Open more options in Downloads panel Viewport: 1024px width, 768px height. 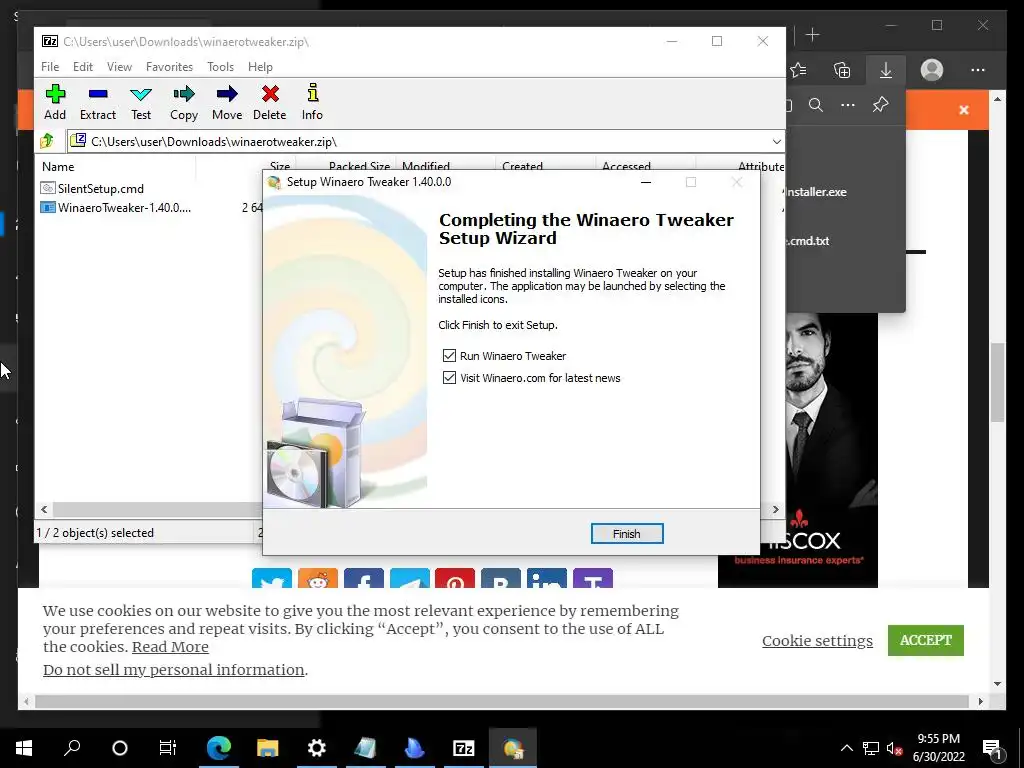pos(848,105)
